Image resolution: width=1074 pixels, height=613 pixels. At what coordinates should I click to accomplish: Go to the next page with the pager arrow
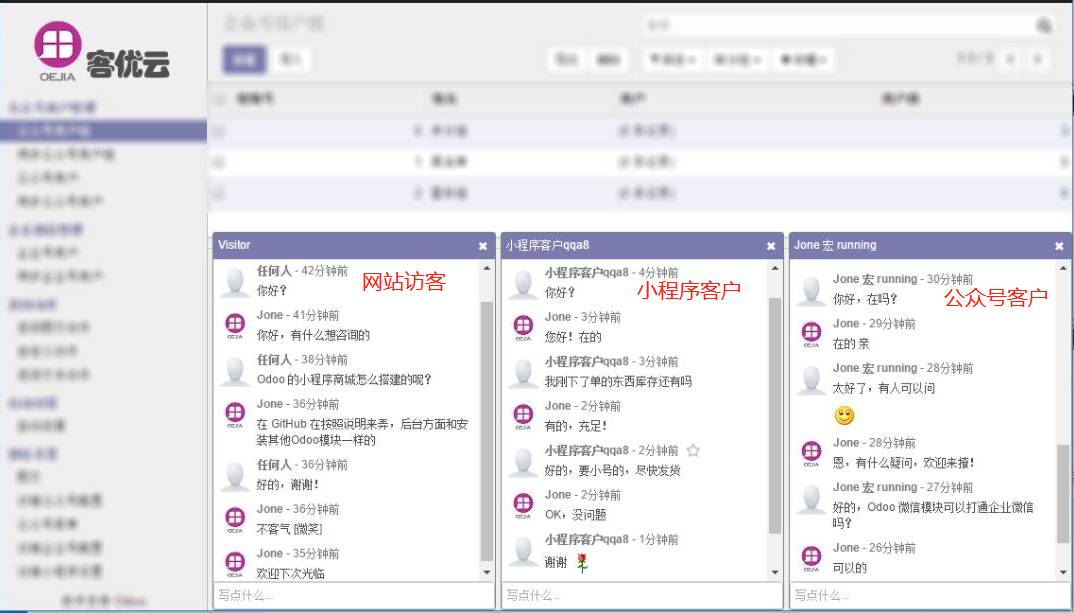tap(1038, 59)
